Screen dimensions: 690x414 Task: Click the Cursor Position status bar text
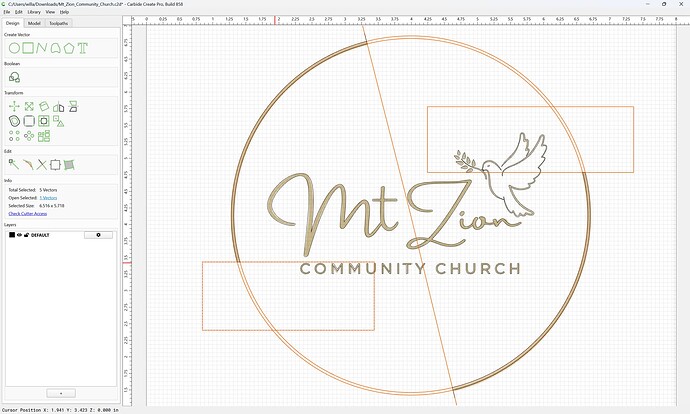click(60, 410)
